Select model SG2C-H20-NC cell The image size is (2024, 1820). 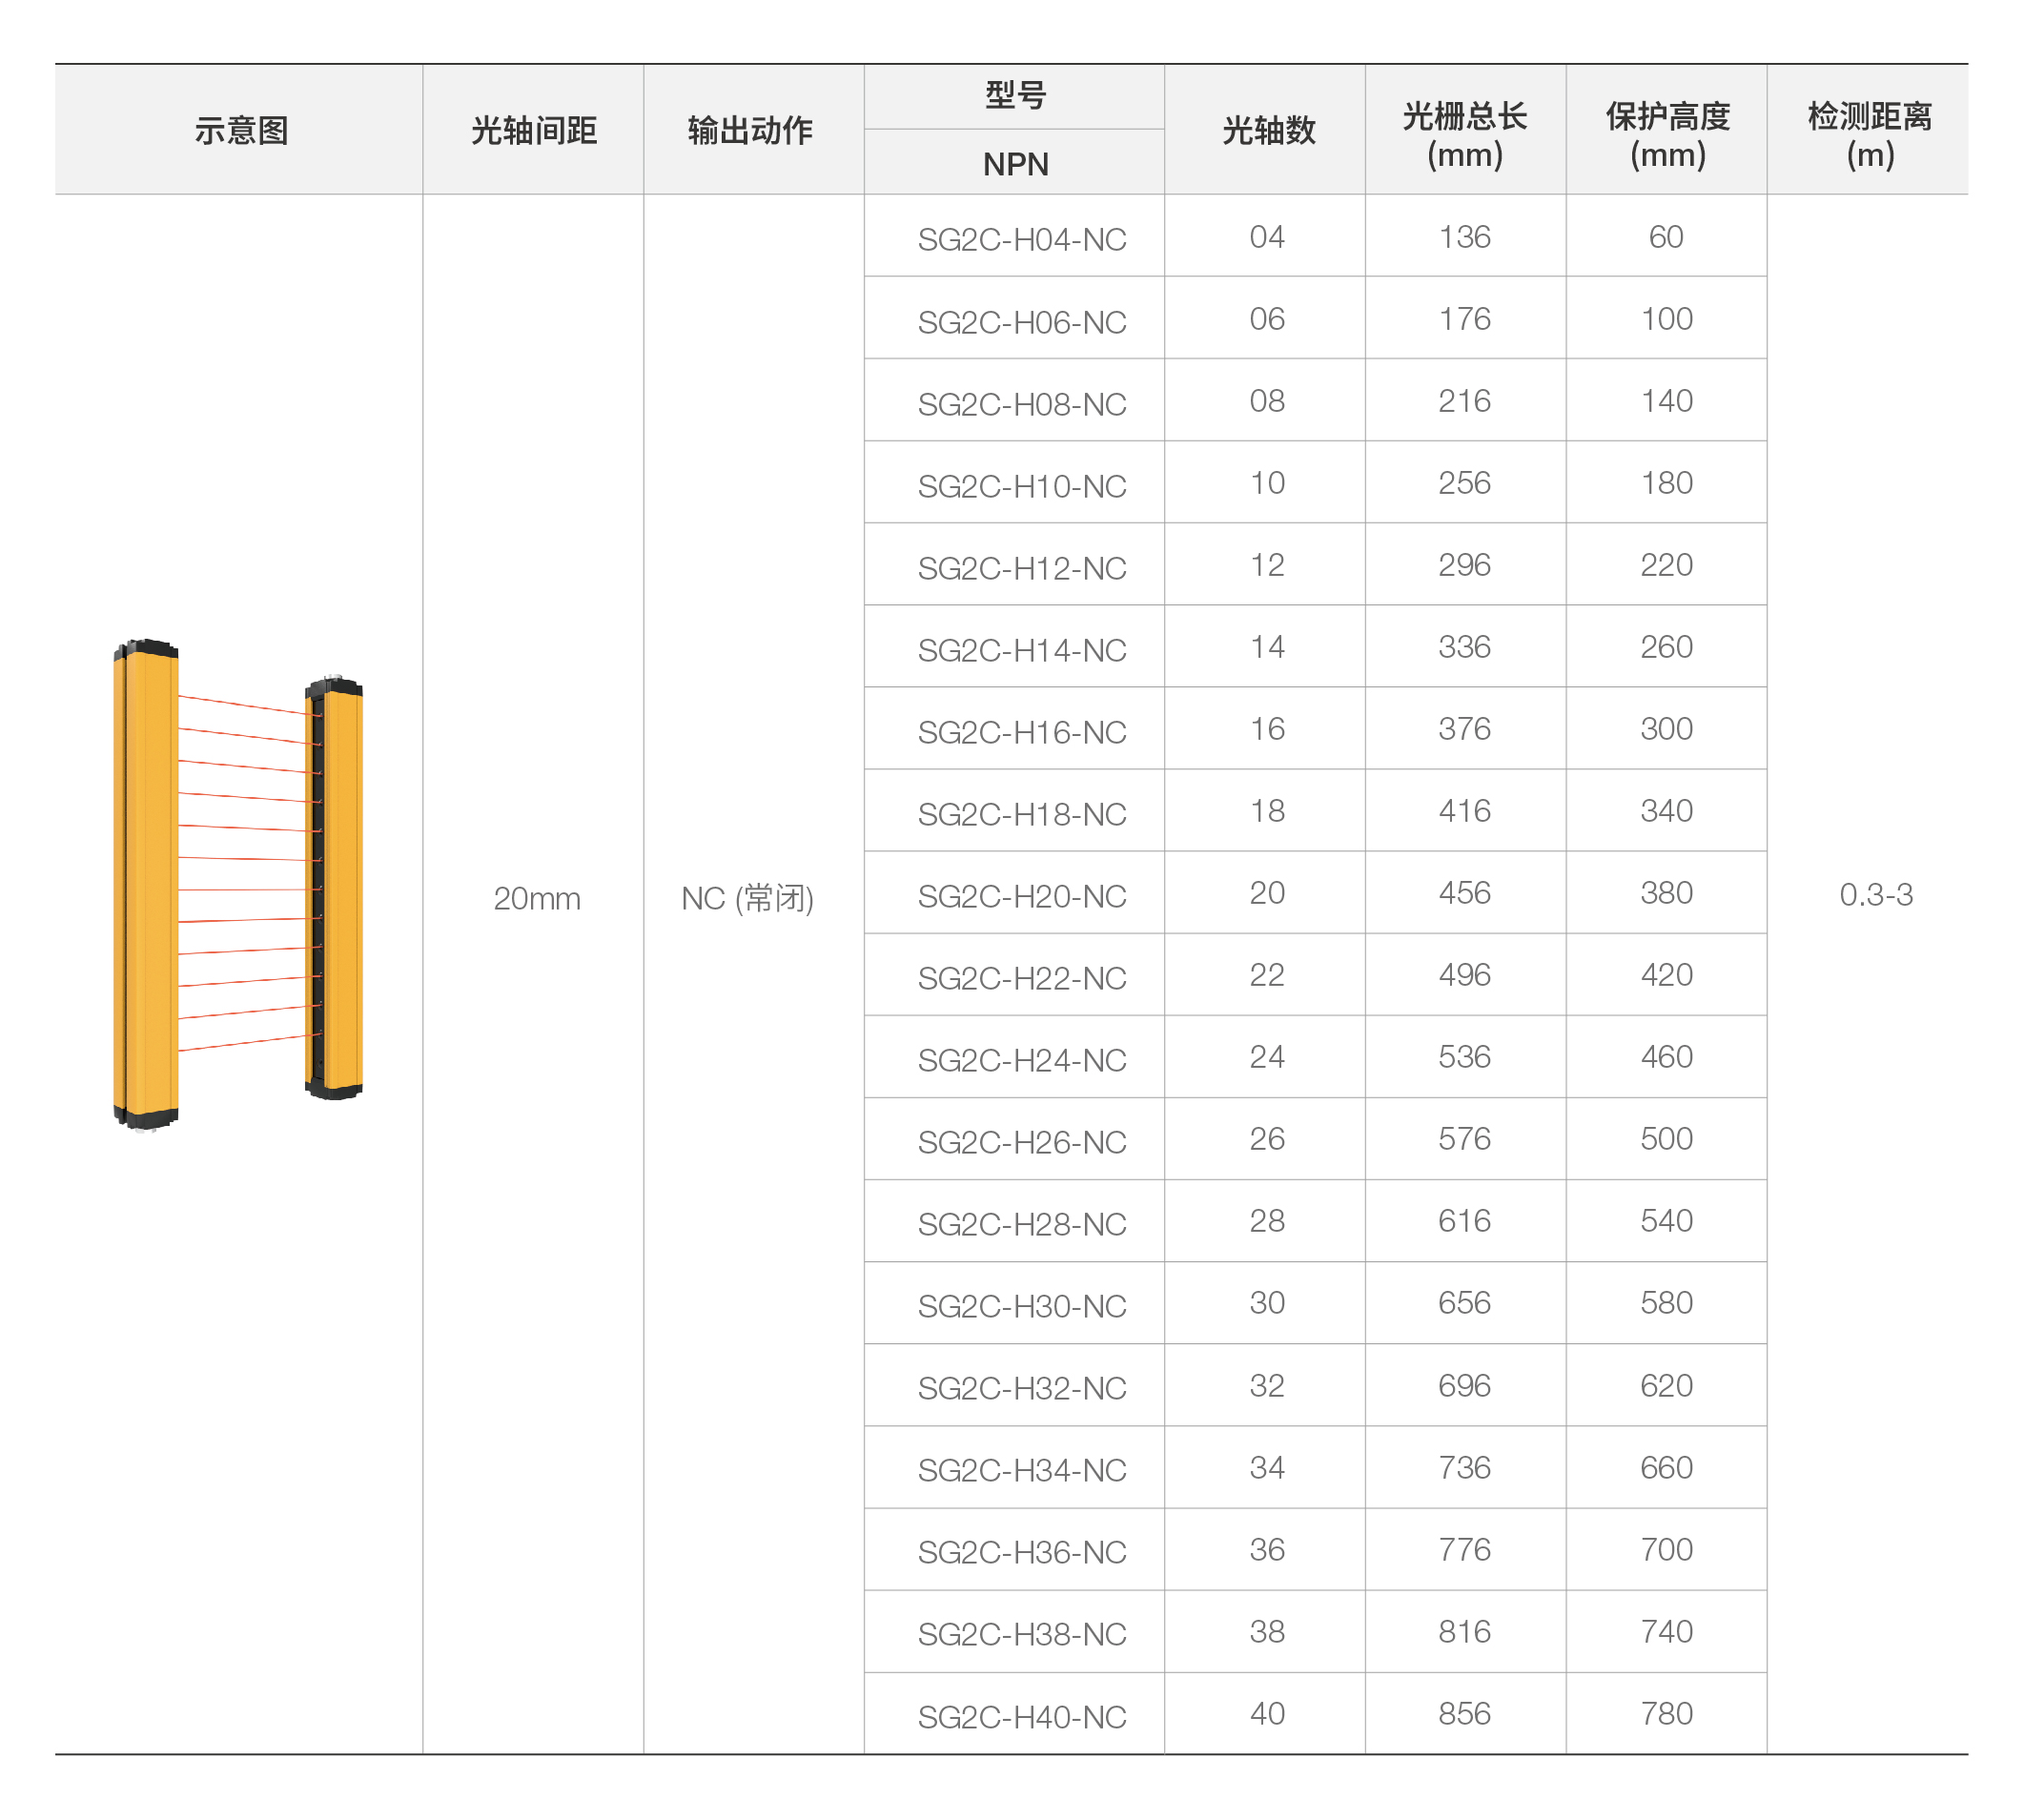pyautogui.click(x=1021, y=896)
